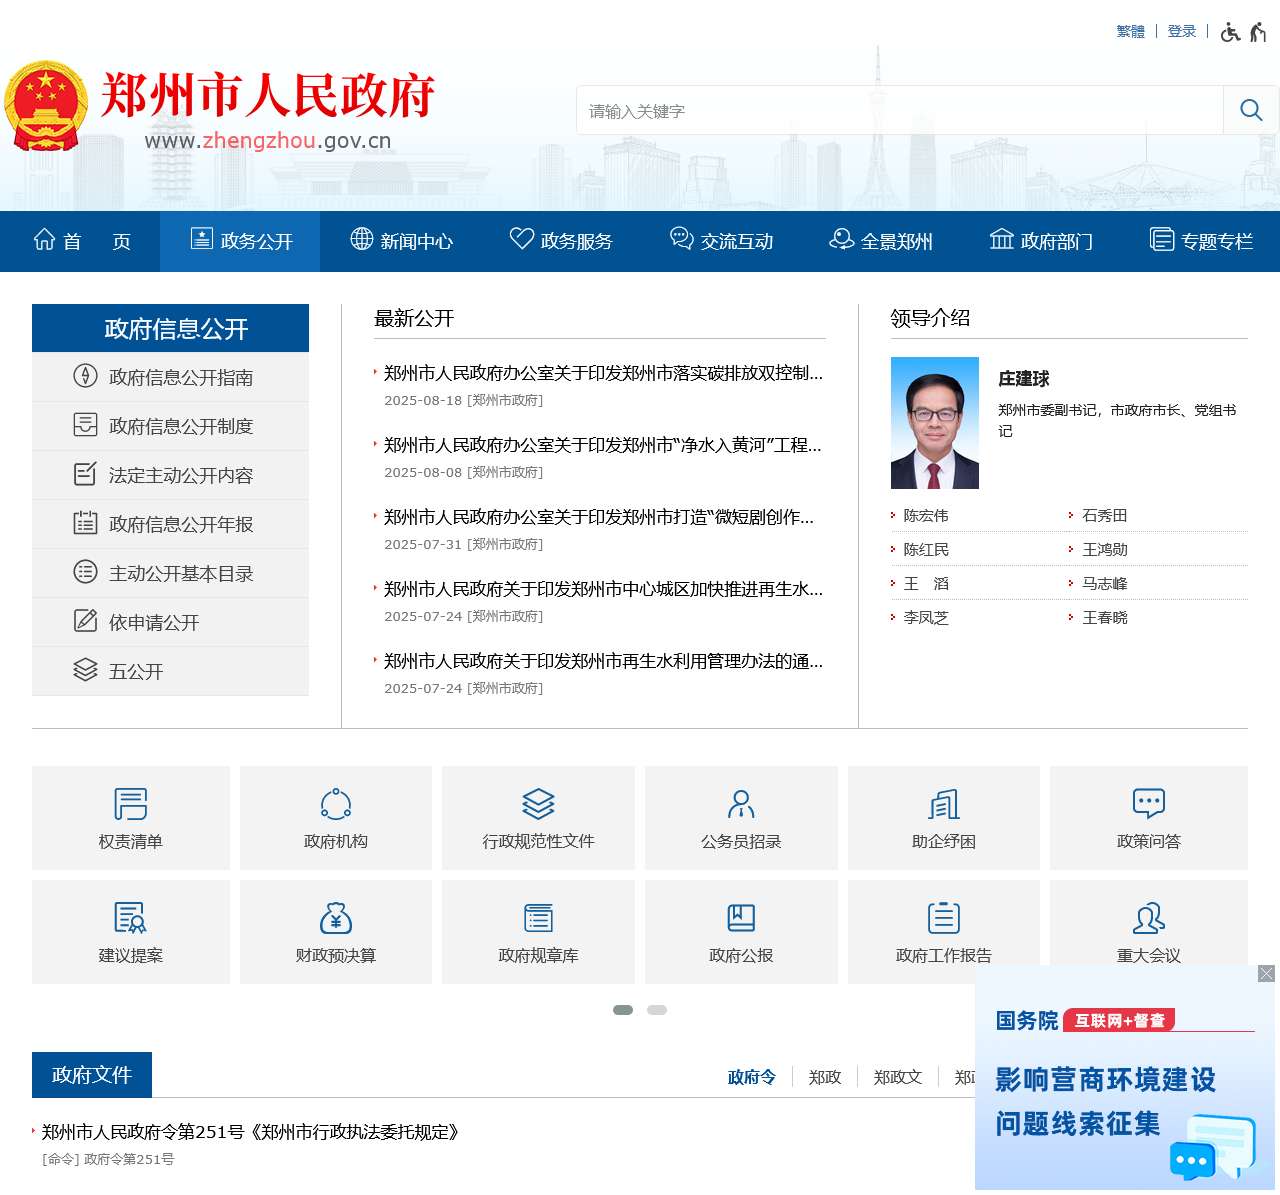1280x1195 pixels.
Task: Toggle site language to 繁體
Action: click(1129, 30)
